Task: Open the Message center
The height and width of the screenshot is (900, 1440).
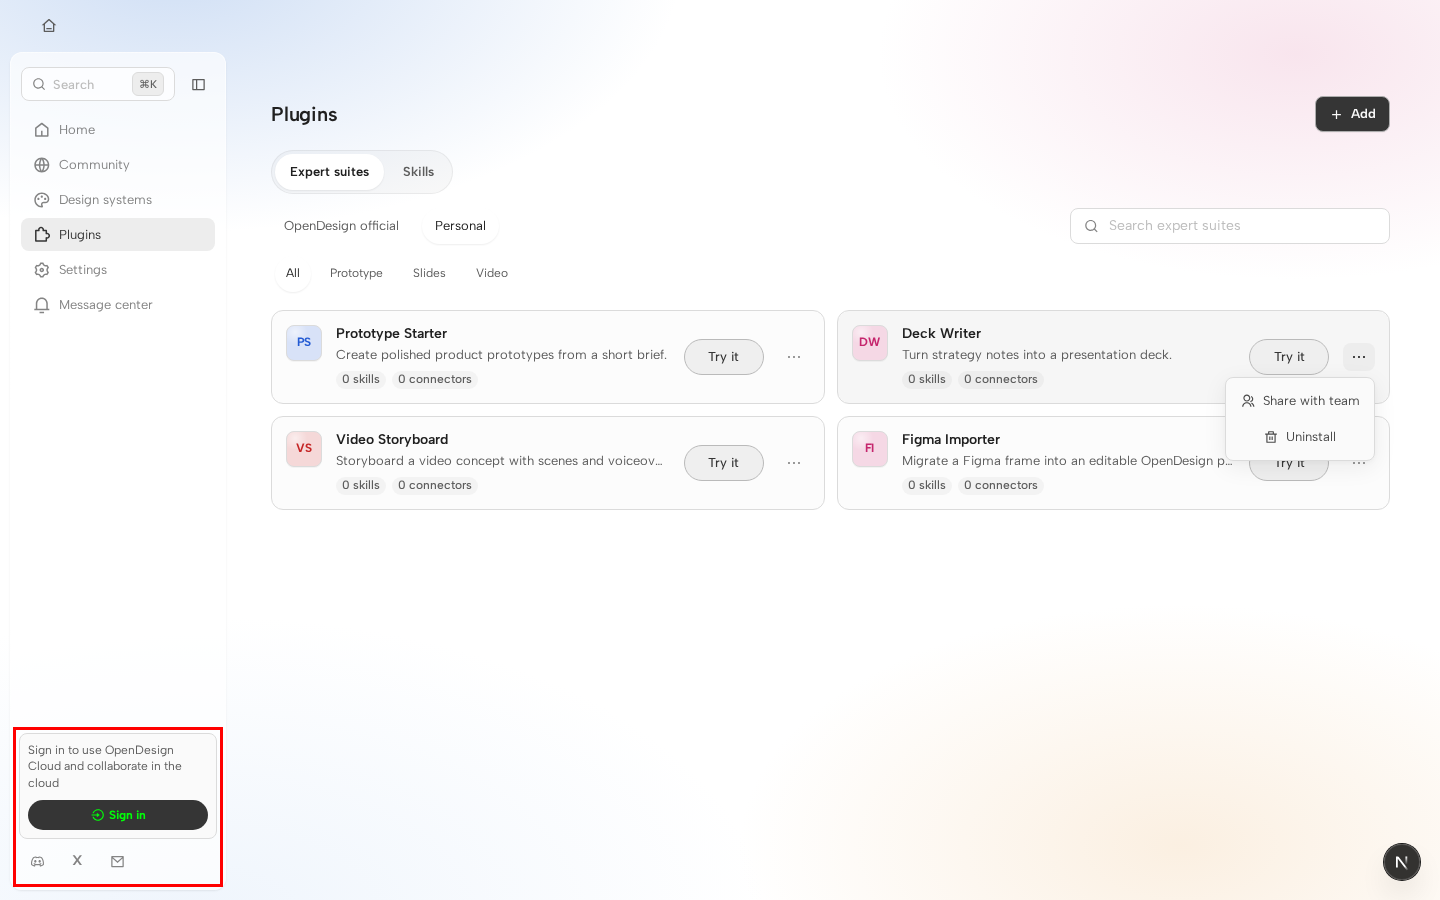Action: pyautogui.click(x=118, y=305)
